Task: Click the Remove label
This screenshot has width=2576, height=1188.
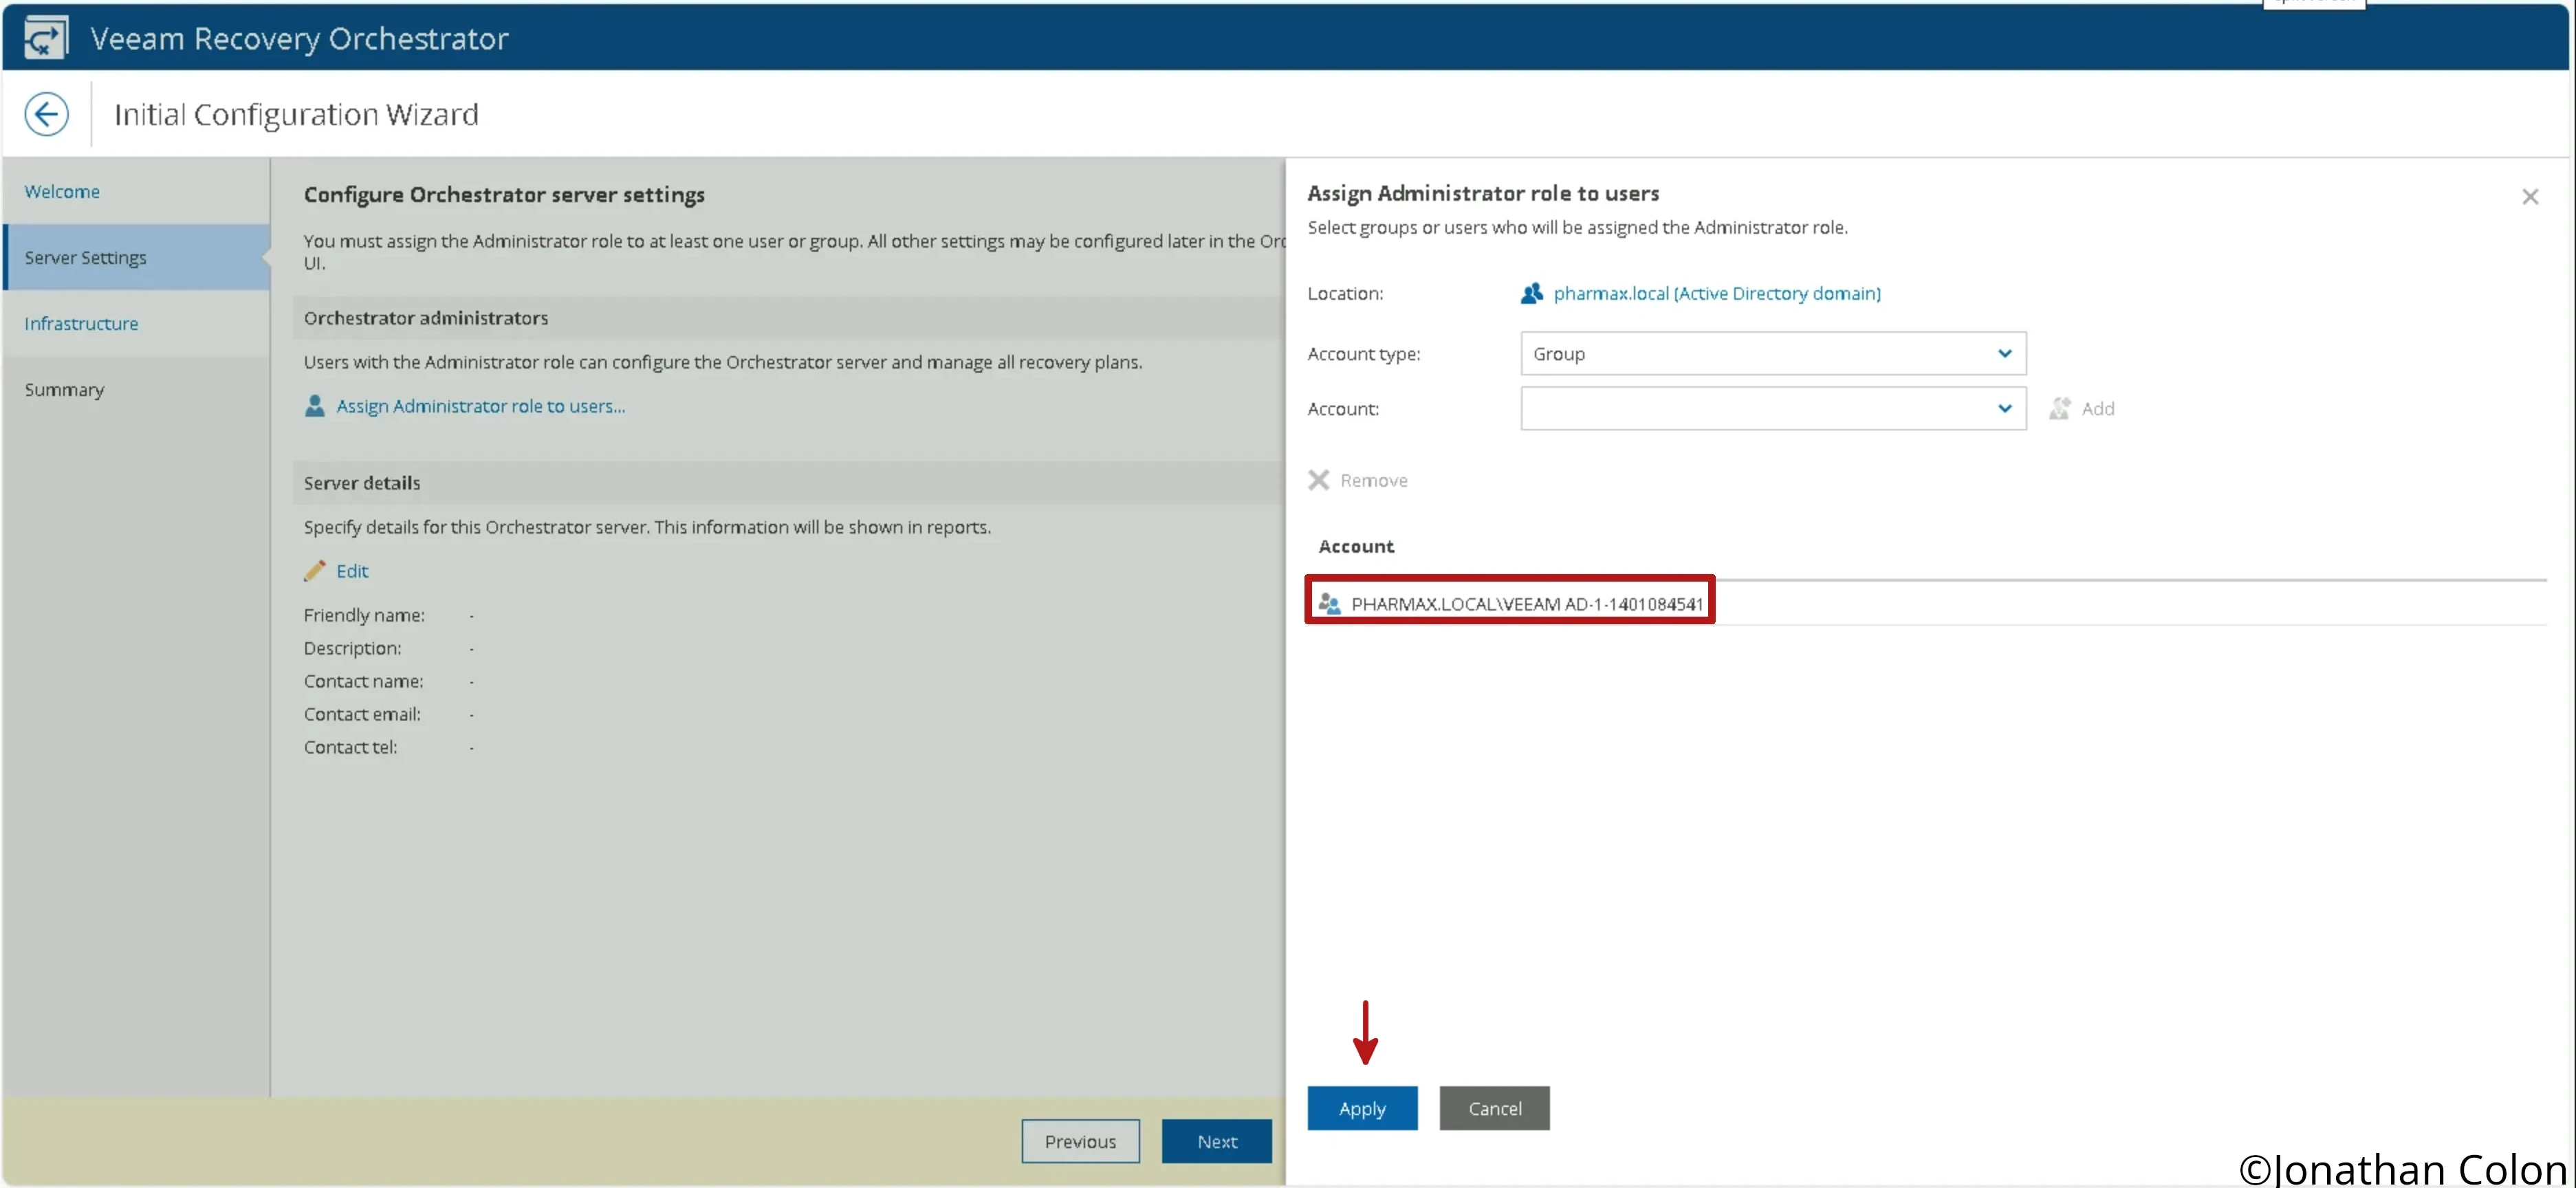Action: click(1373, 480)
